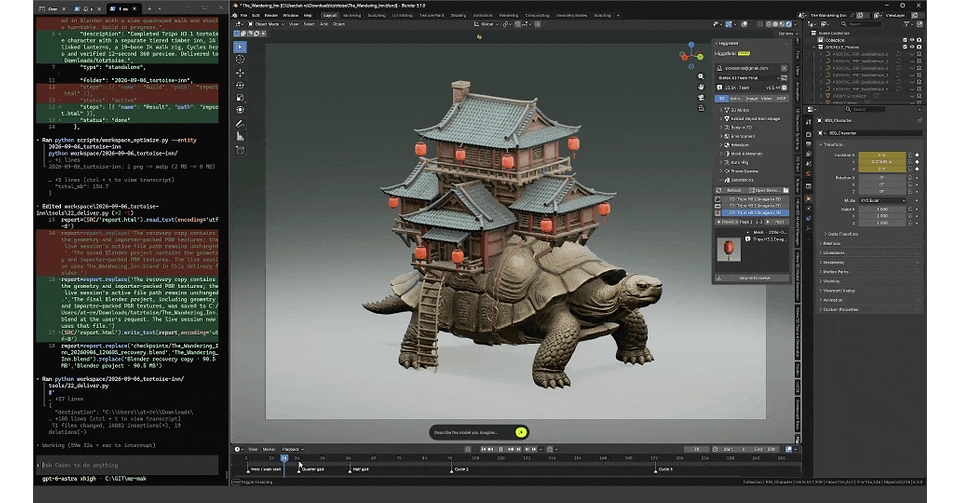Screen dimensions: 960x503
Task: Click the Refresh button in Higgsfield panel
Action: coord(732,190)
